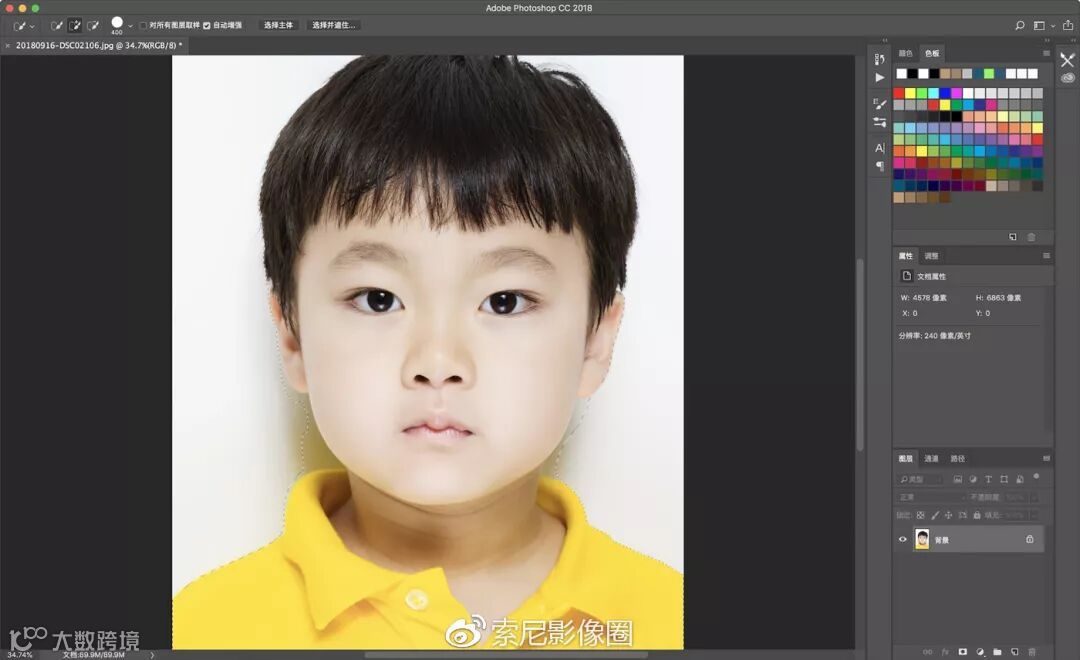The width and height of the screenshot is (1080, 660).
Task: Switch to the 通道 tab
Action: click(931, 458)
